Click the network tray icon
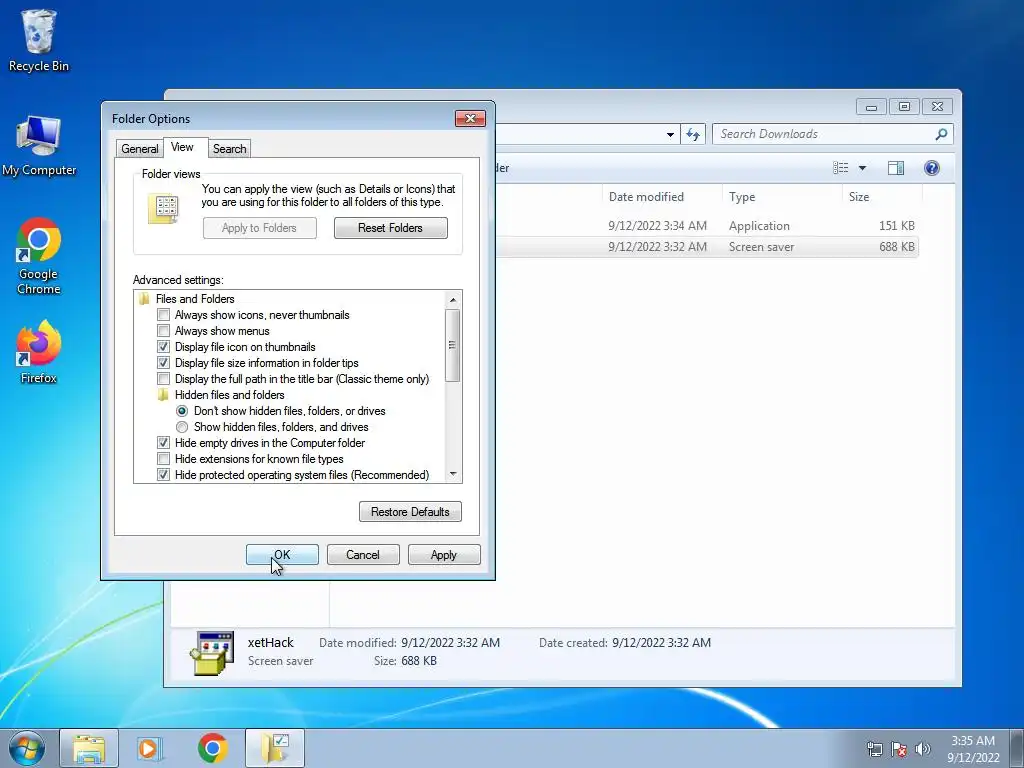 click(874, 749)
